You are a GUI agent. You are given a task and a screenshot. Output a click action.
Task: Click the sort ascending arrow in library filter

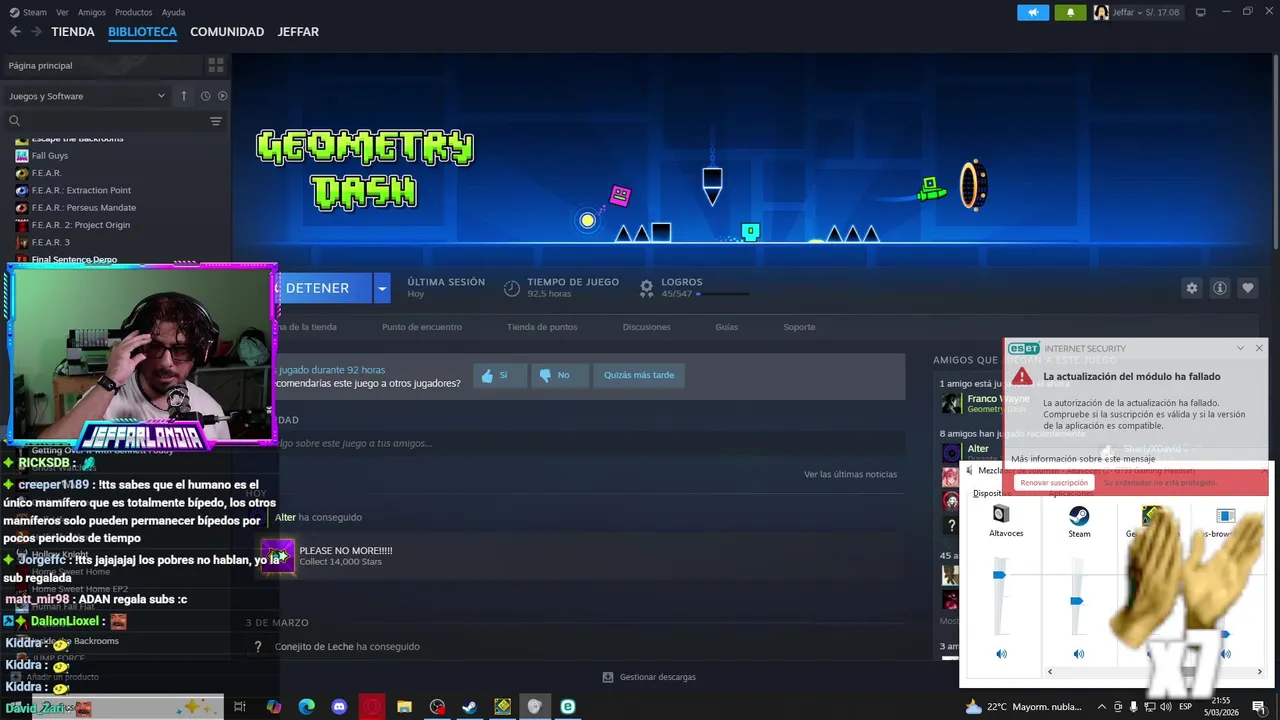point(184,96)
